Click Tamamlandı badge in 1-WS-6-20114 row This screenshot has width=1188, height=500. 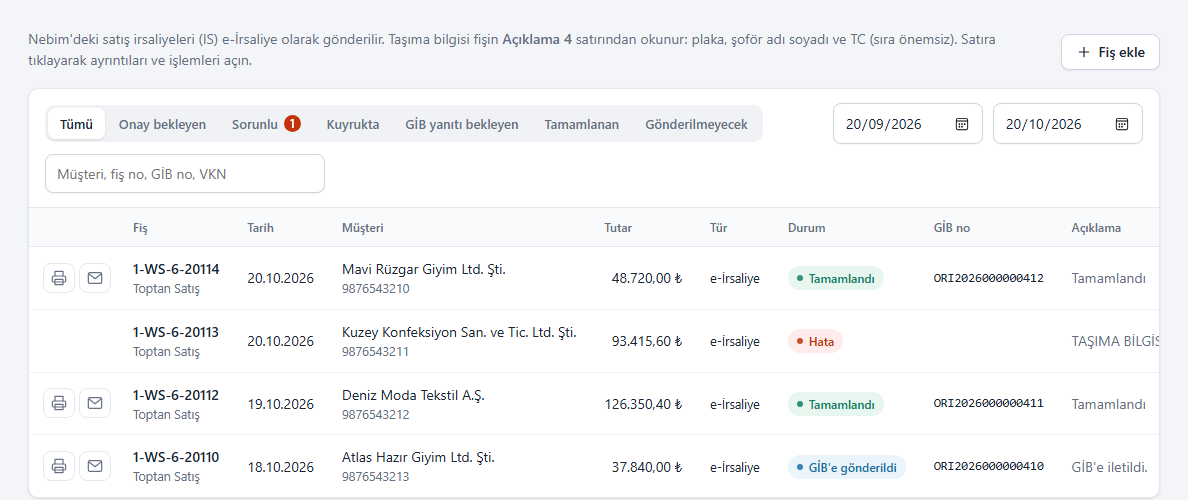pos(836,279)
